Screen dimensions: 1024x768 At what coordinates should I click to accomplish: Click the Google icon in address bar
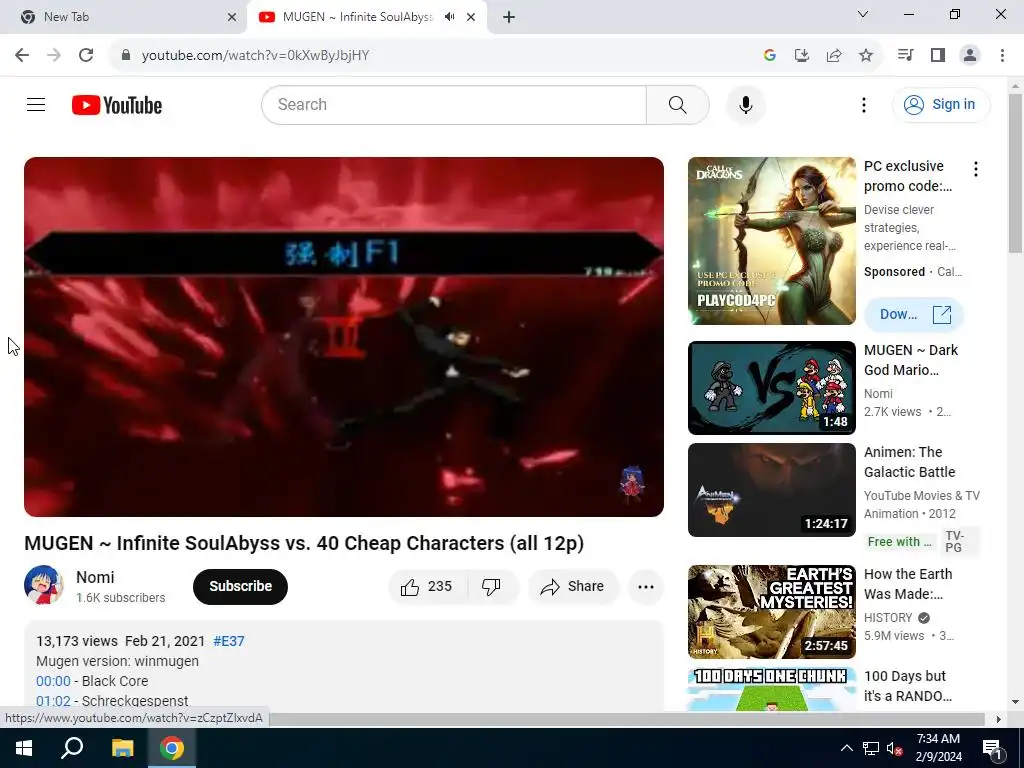click(x=769, y=55)
